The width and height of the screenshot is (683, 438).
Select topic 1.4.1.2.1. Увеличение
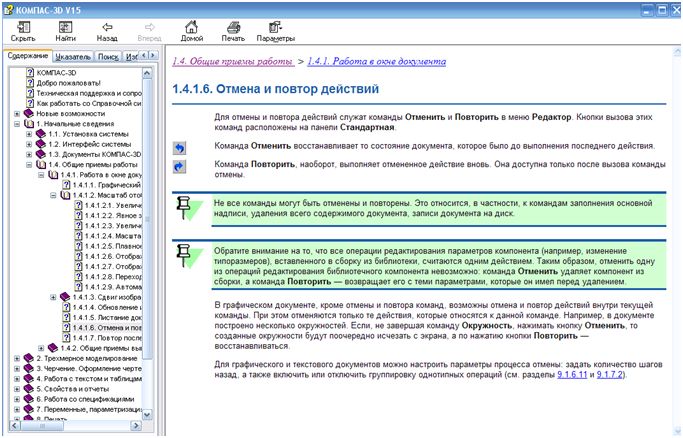[x=113, y=206]
